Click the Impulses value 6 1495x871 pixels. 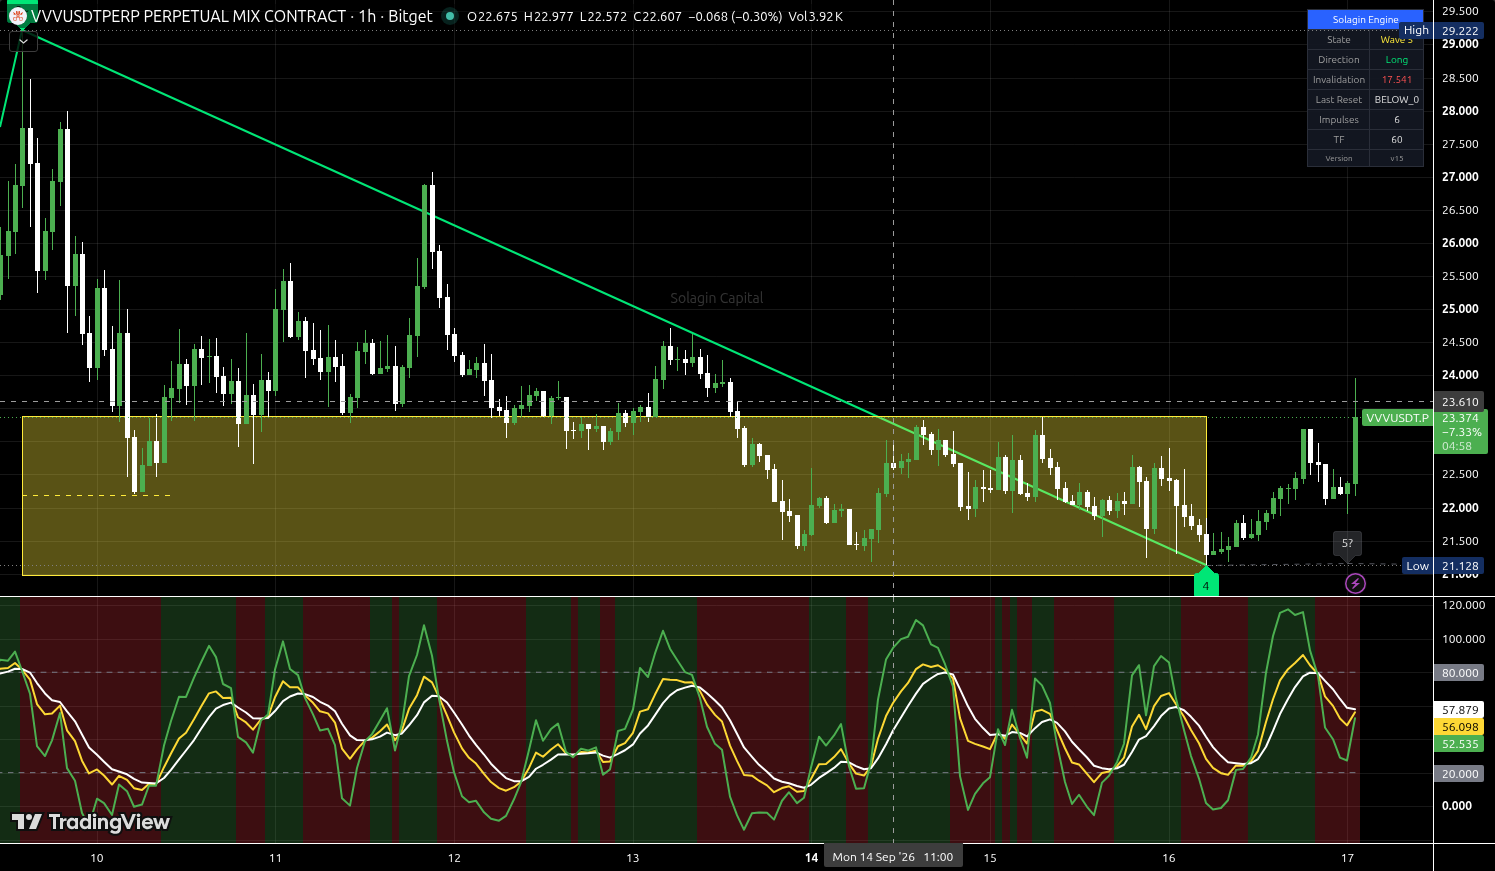click(x=1396, y=120)
